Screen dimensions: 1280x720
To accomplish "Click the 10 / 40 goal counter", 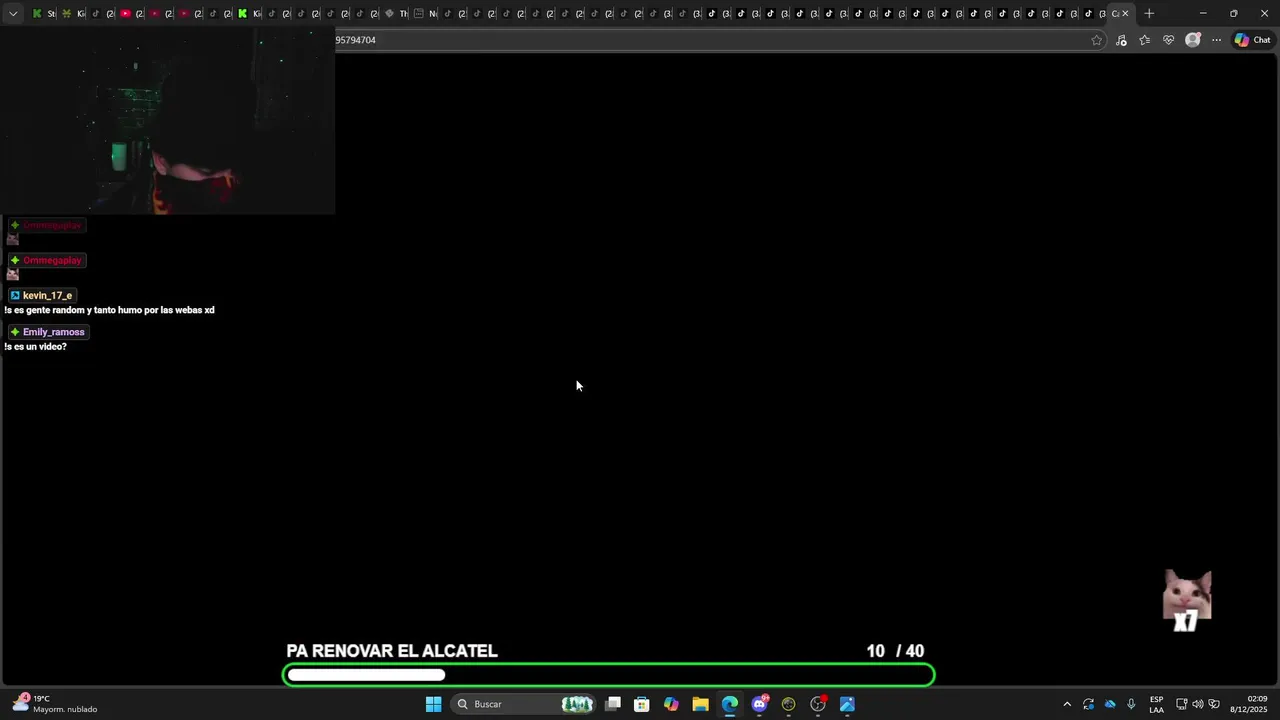I will [x=895, y=651].
